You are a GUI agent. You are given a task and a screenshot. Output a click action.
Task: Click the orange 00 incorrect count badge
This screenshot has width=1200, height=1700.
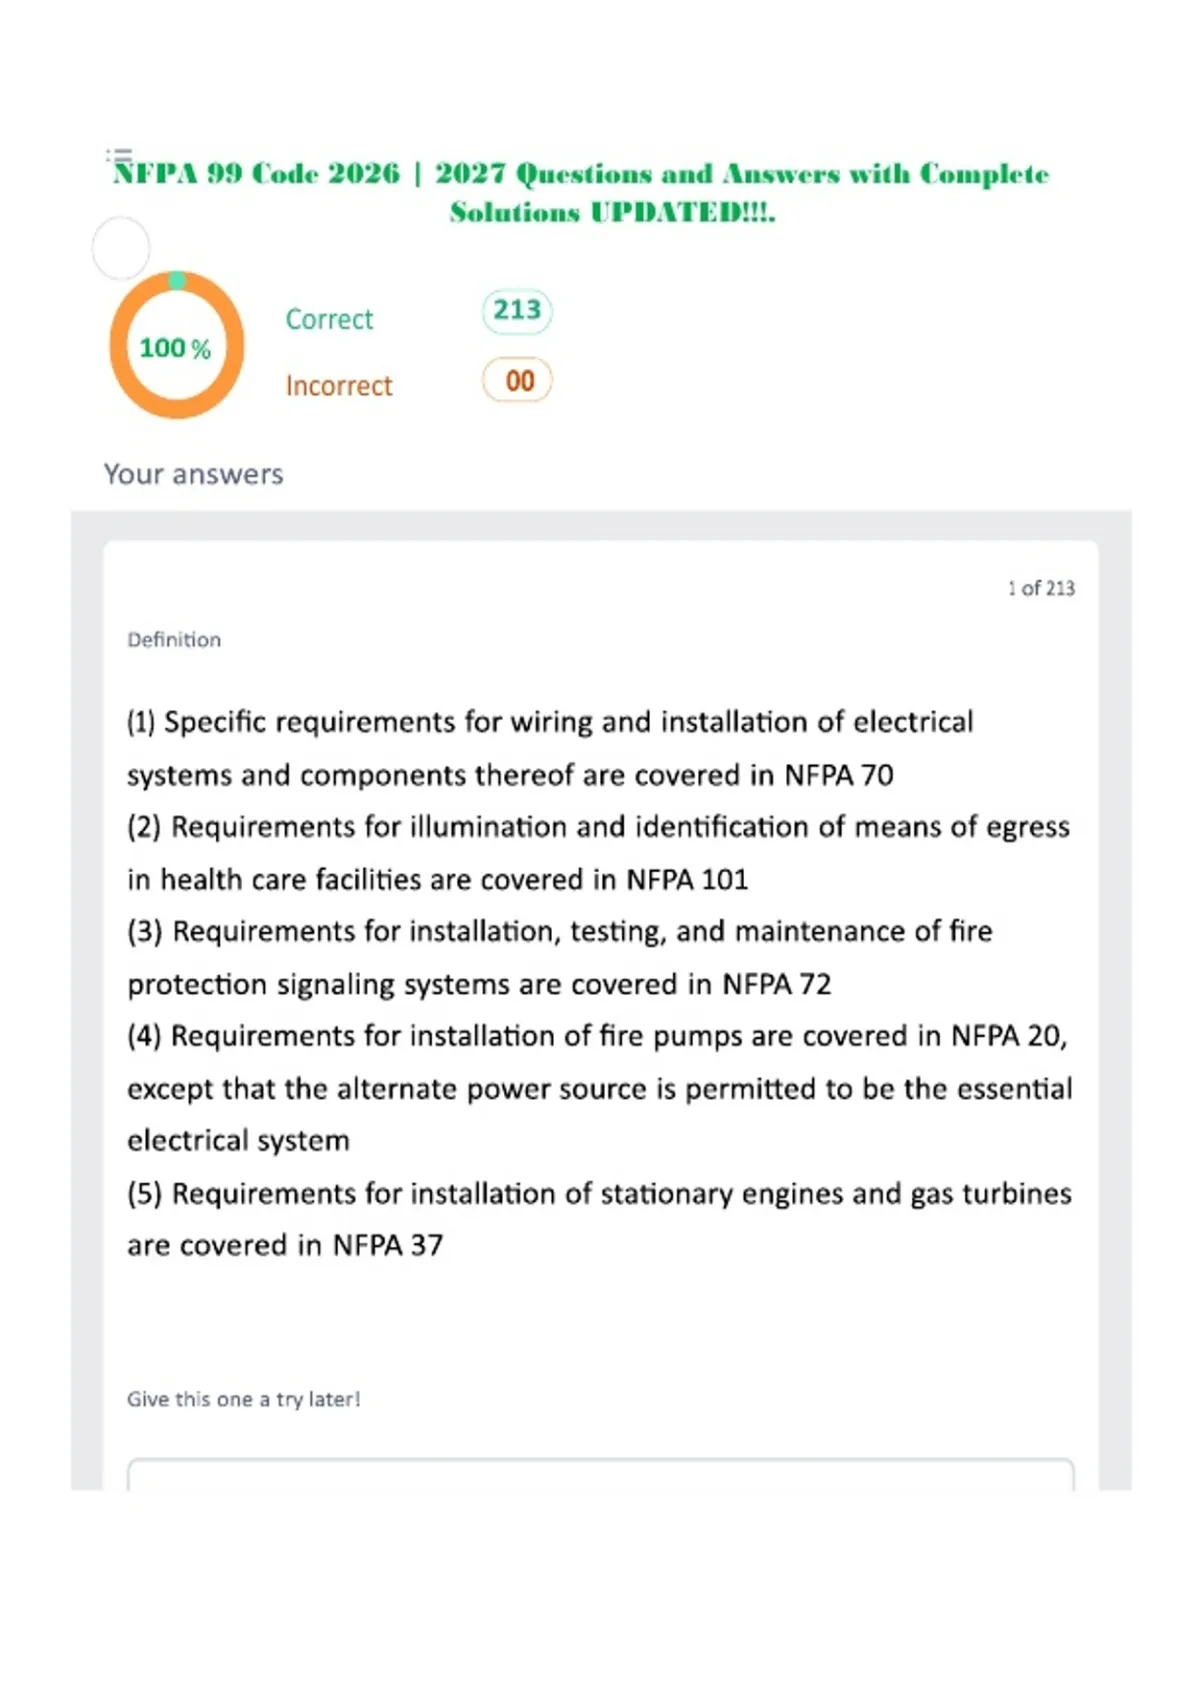pyautogui.click(x=517, y=381)
